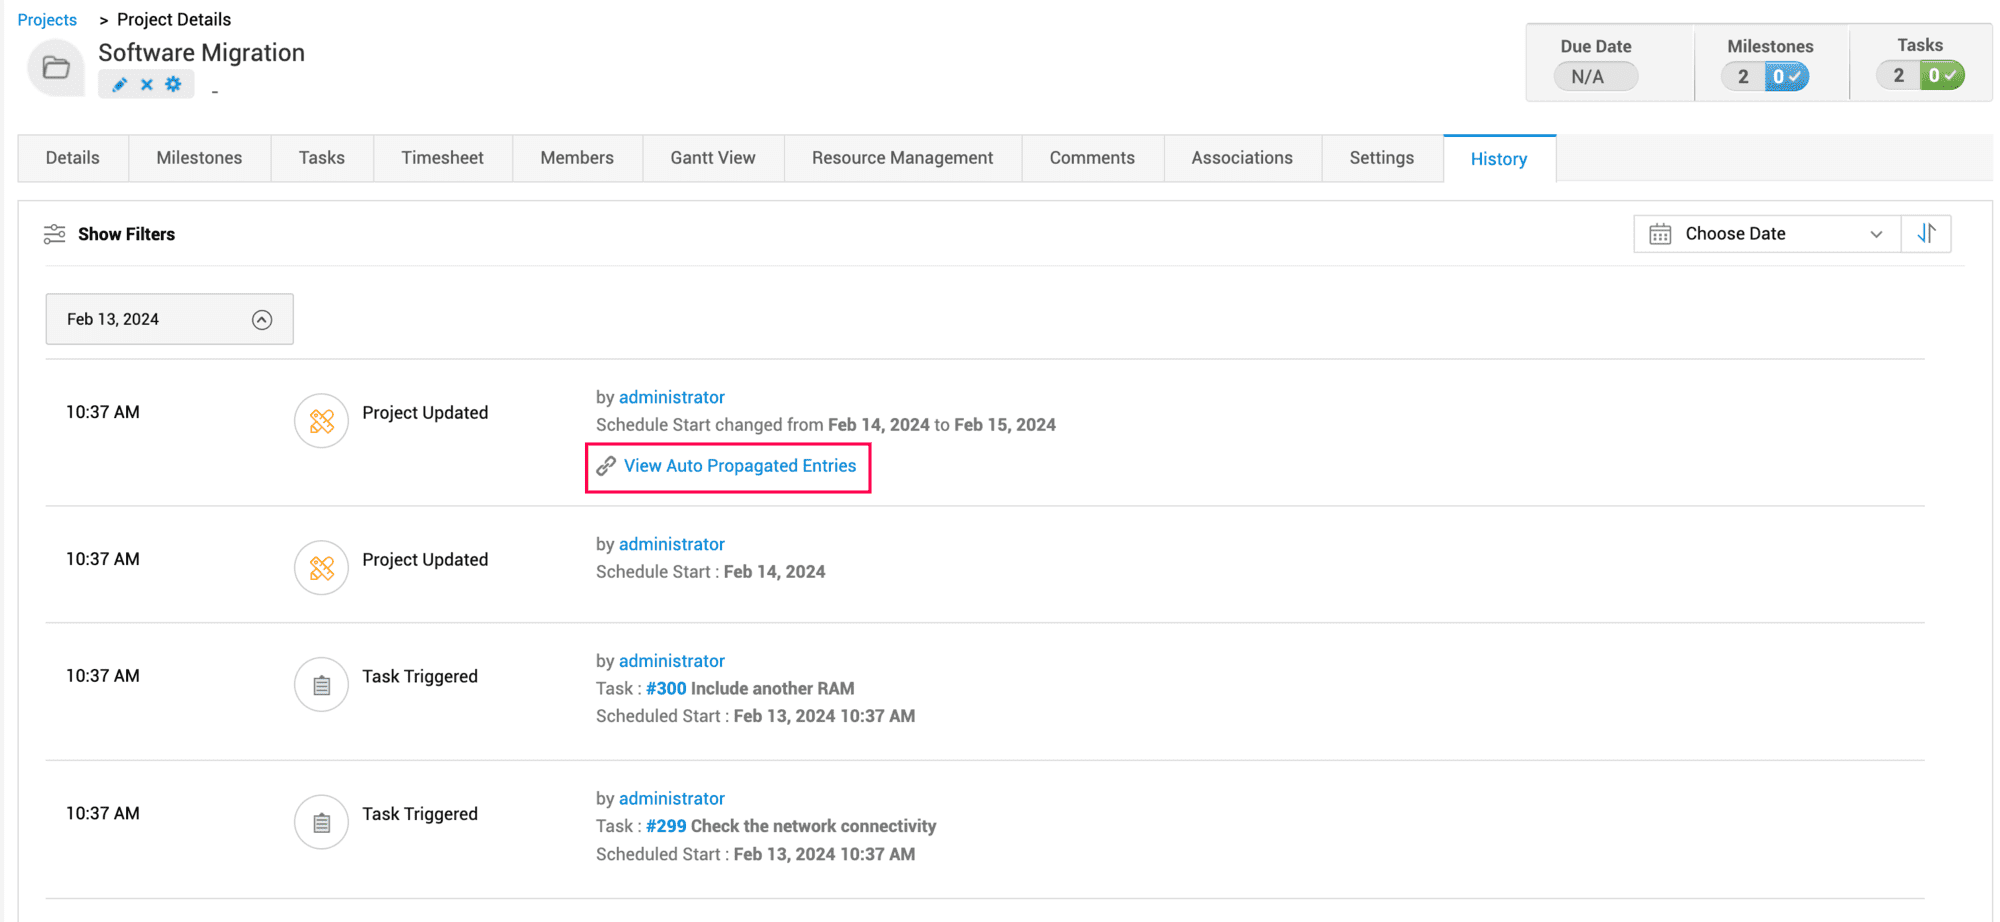This screenshot has width=2000, height=922.
Task: Open task #300 link
Action: 666,689
